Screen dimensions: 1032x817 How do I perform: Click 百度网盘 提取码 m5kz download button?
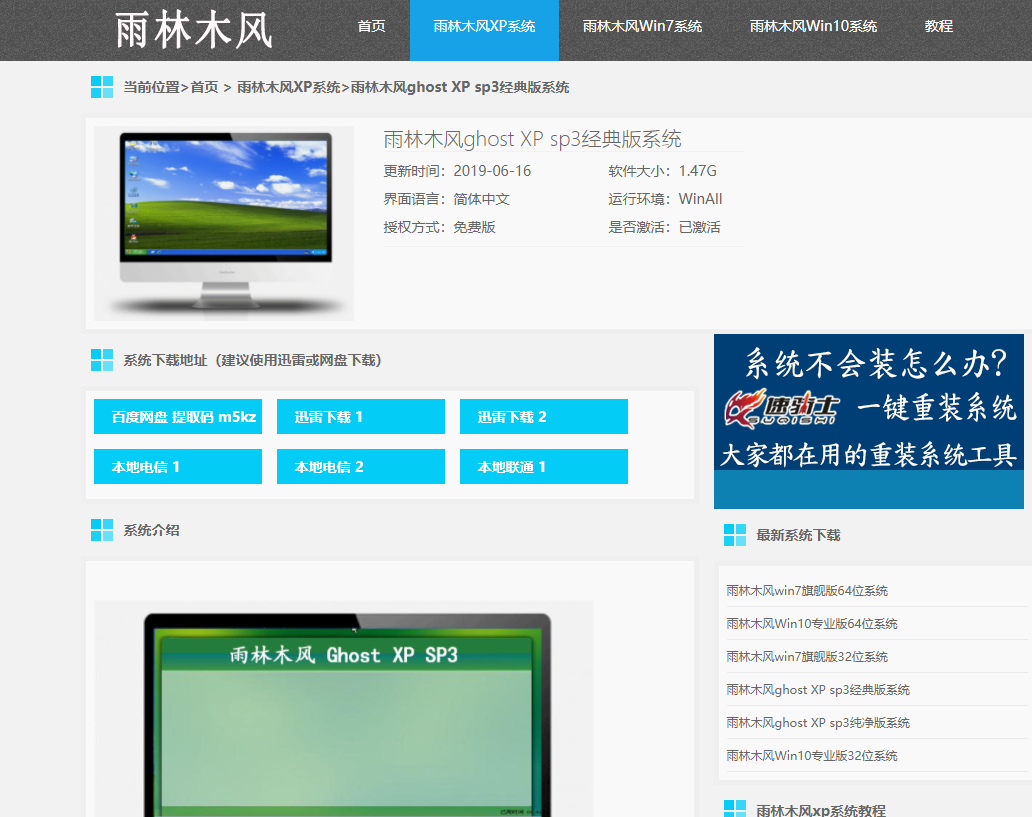[178, 417]
